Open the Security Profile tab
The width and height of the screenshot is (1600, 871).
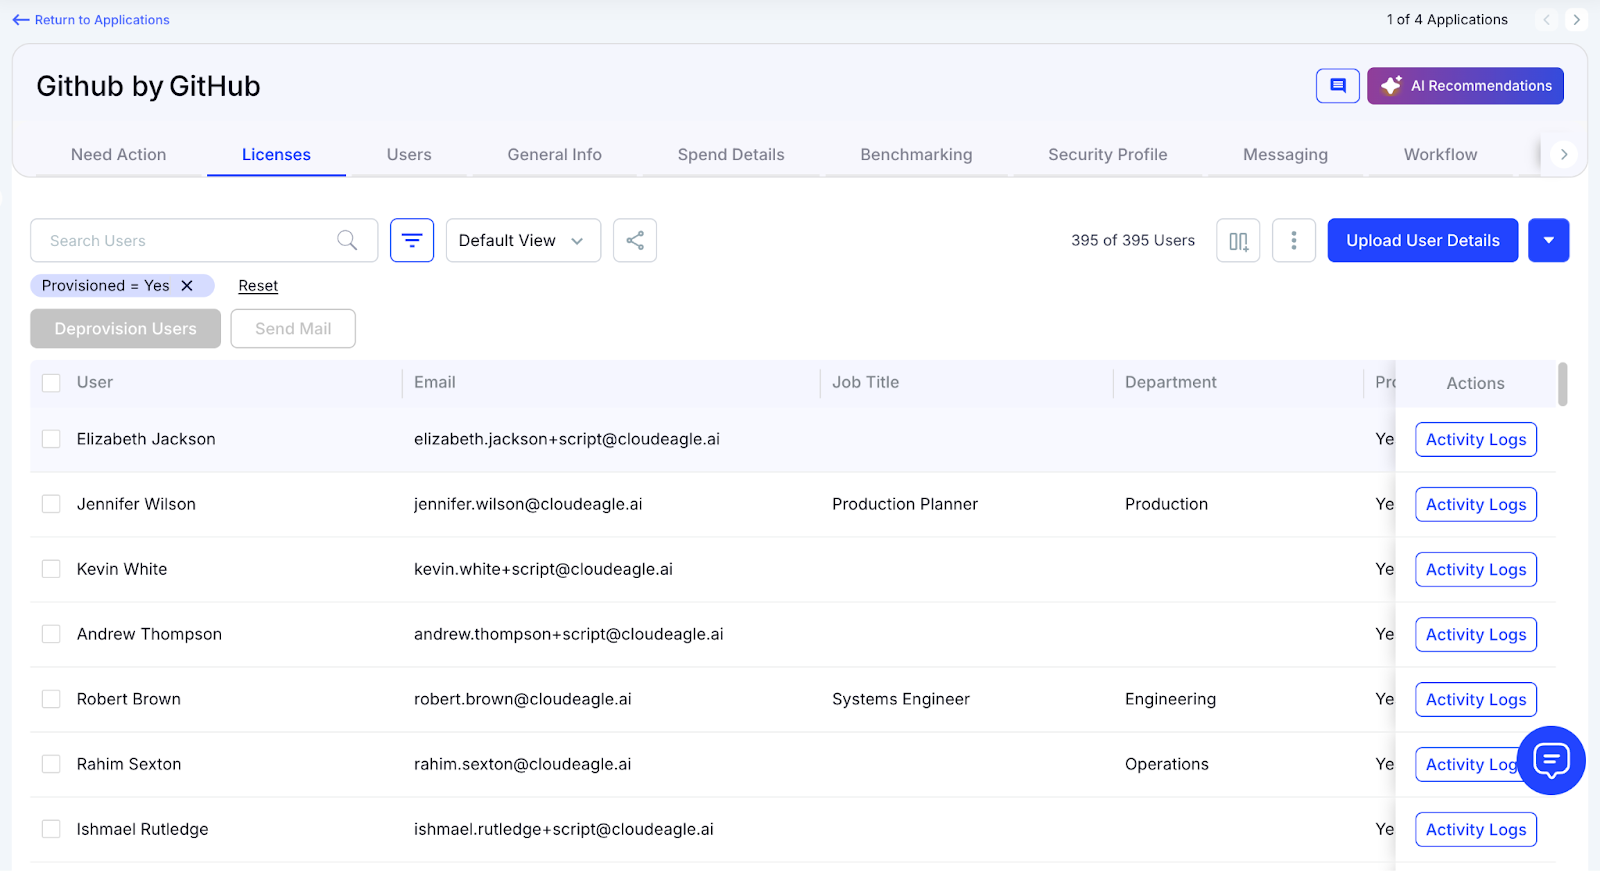pos(1108,155)
